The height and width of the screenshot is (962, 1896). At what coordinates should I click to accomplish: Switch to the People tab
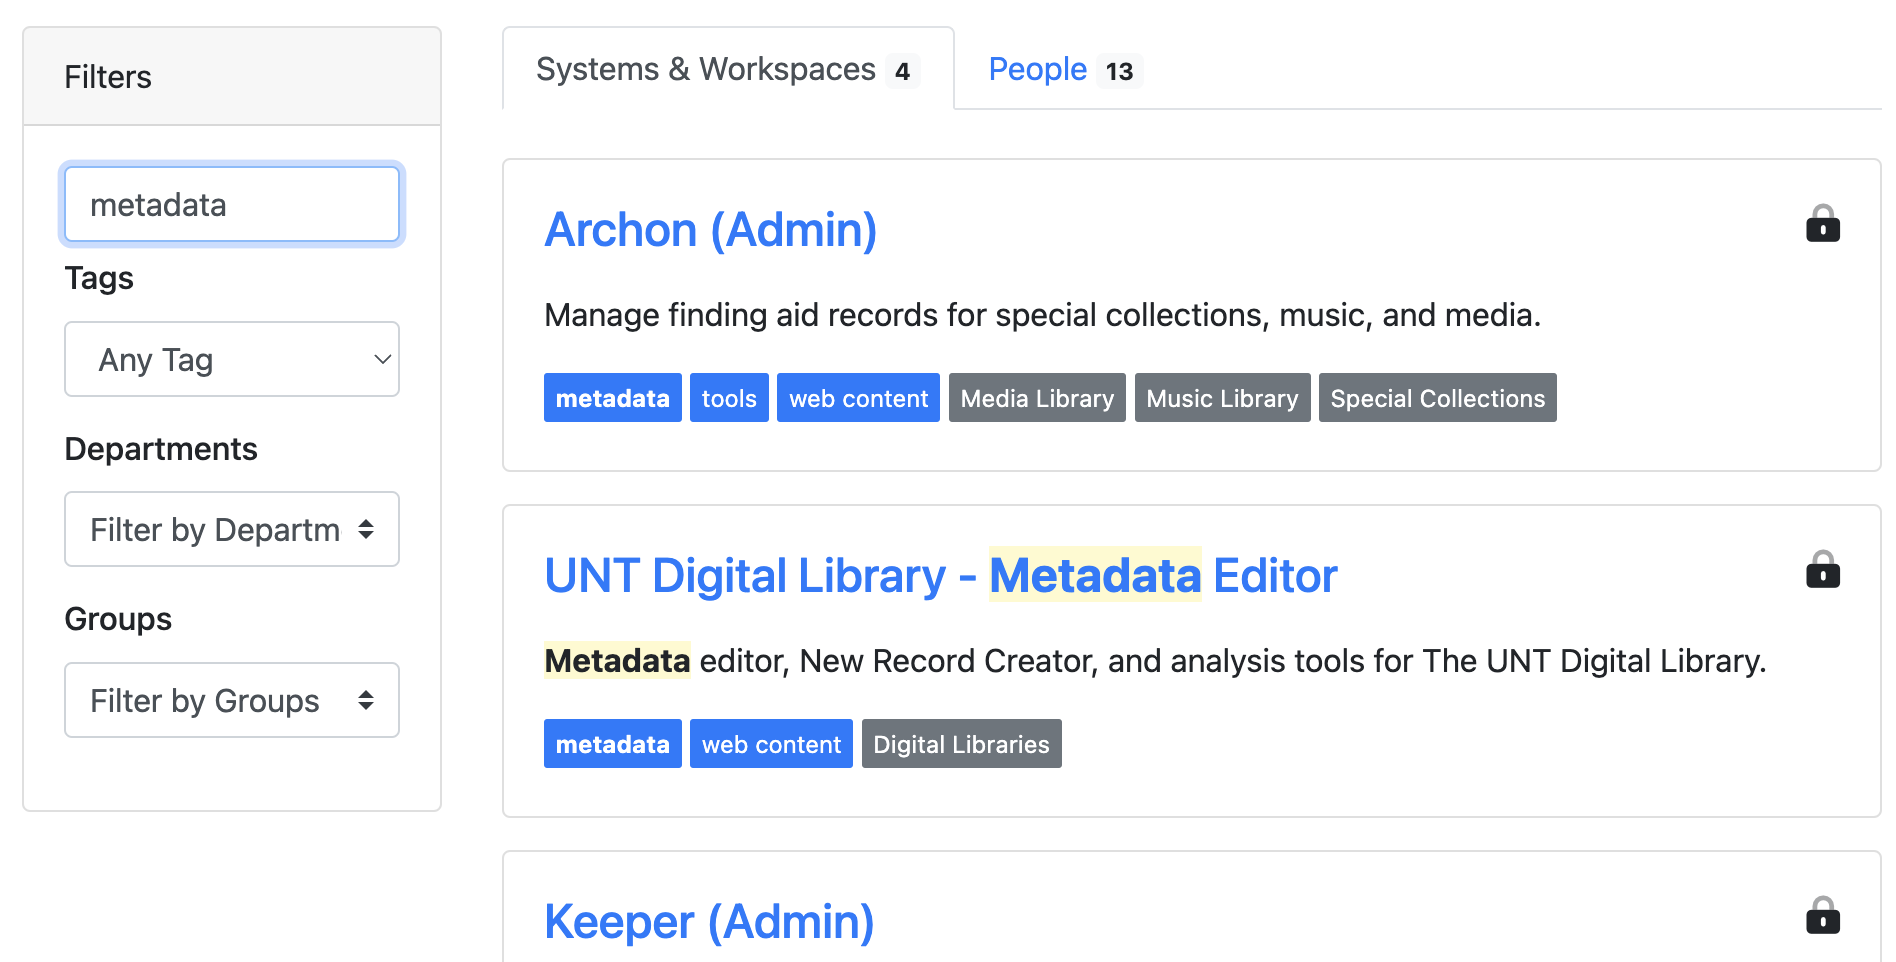(1064, 69)
